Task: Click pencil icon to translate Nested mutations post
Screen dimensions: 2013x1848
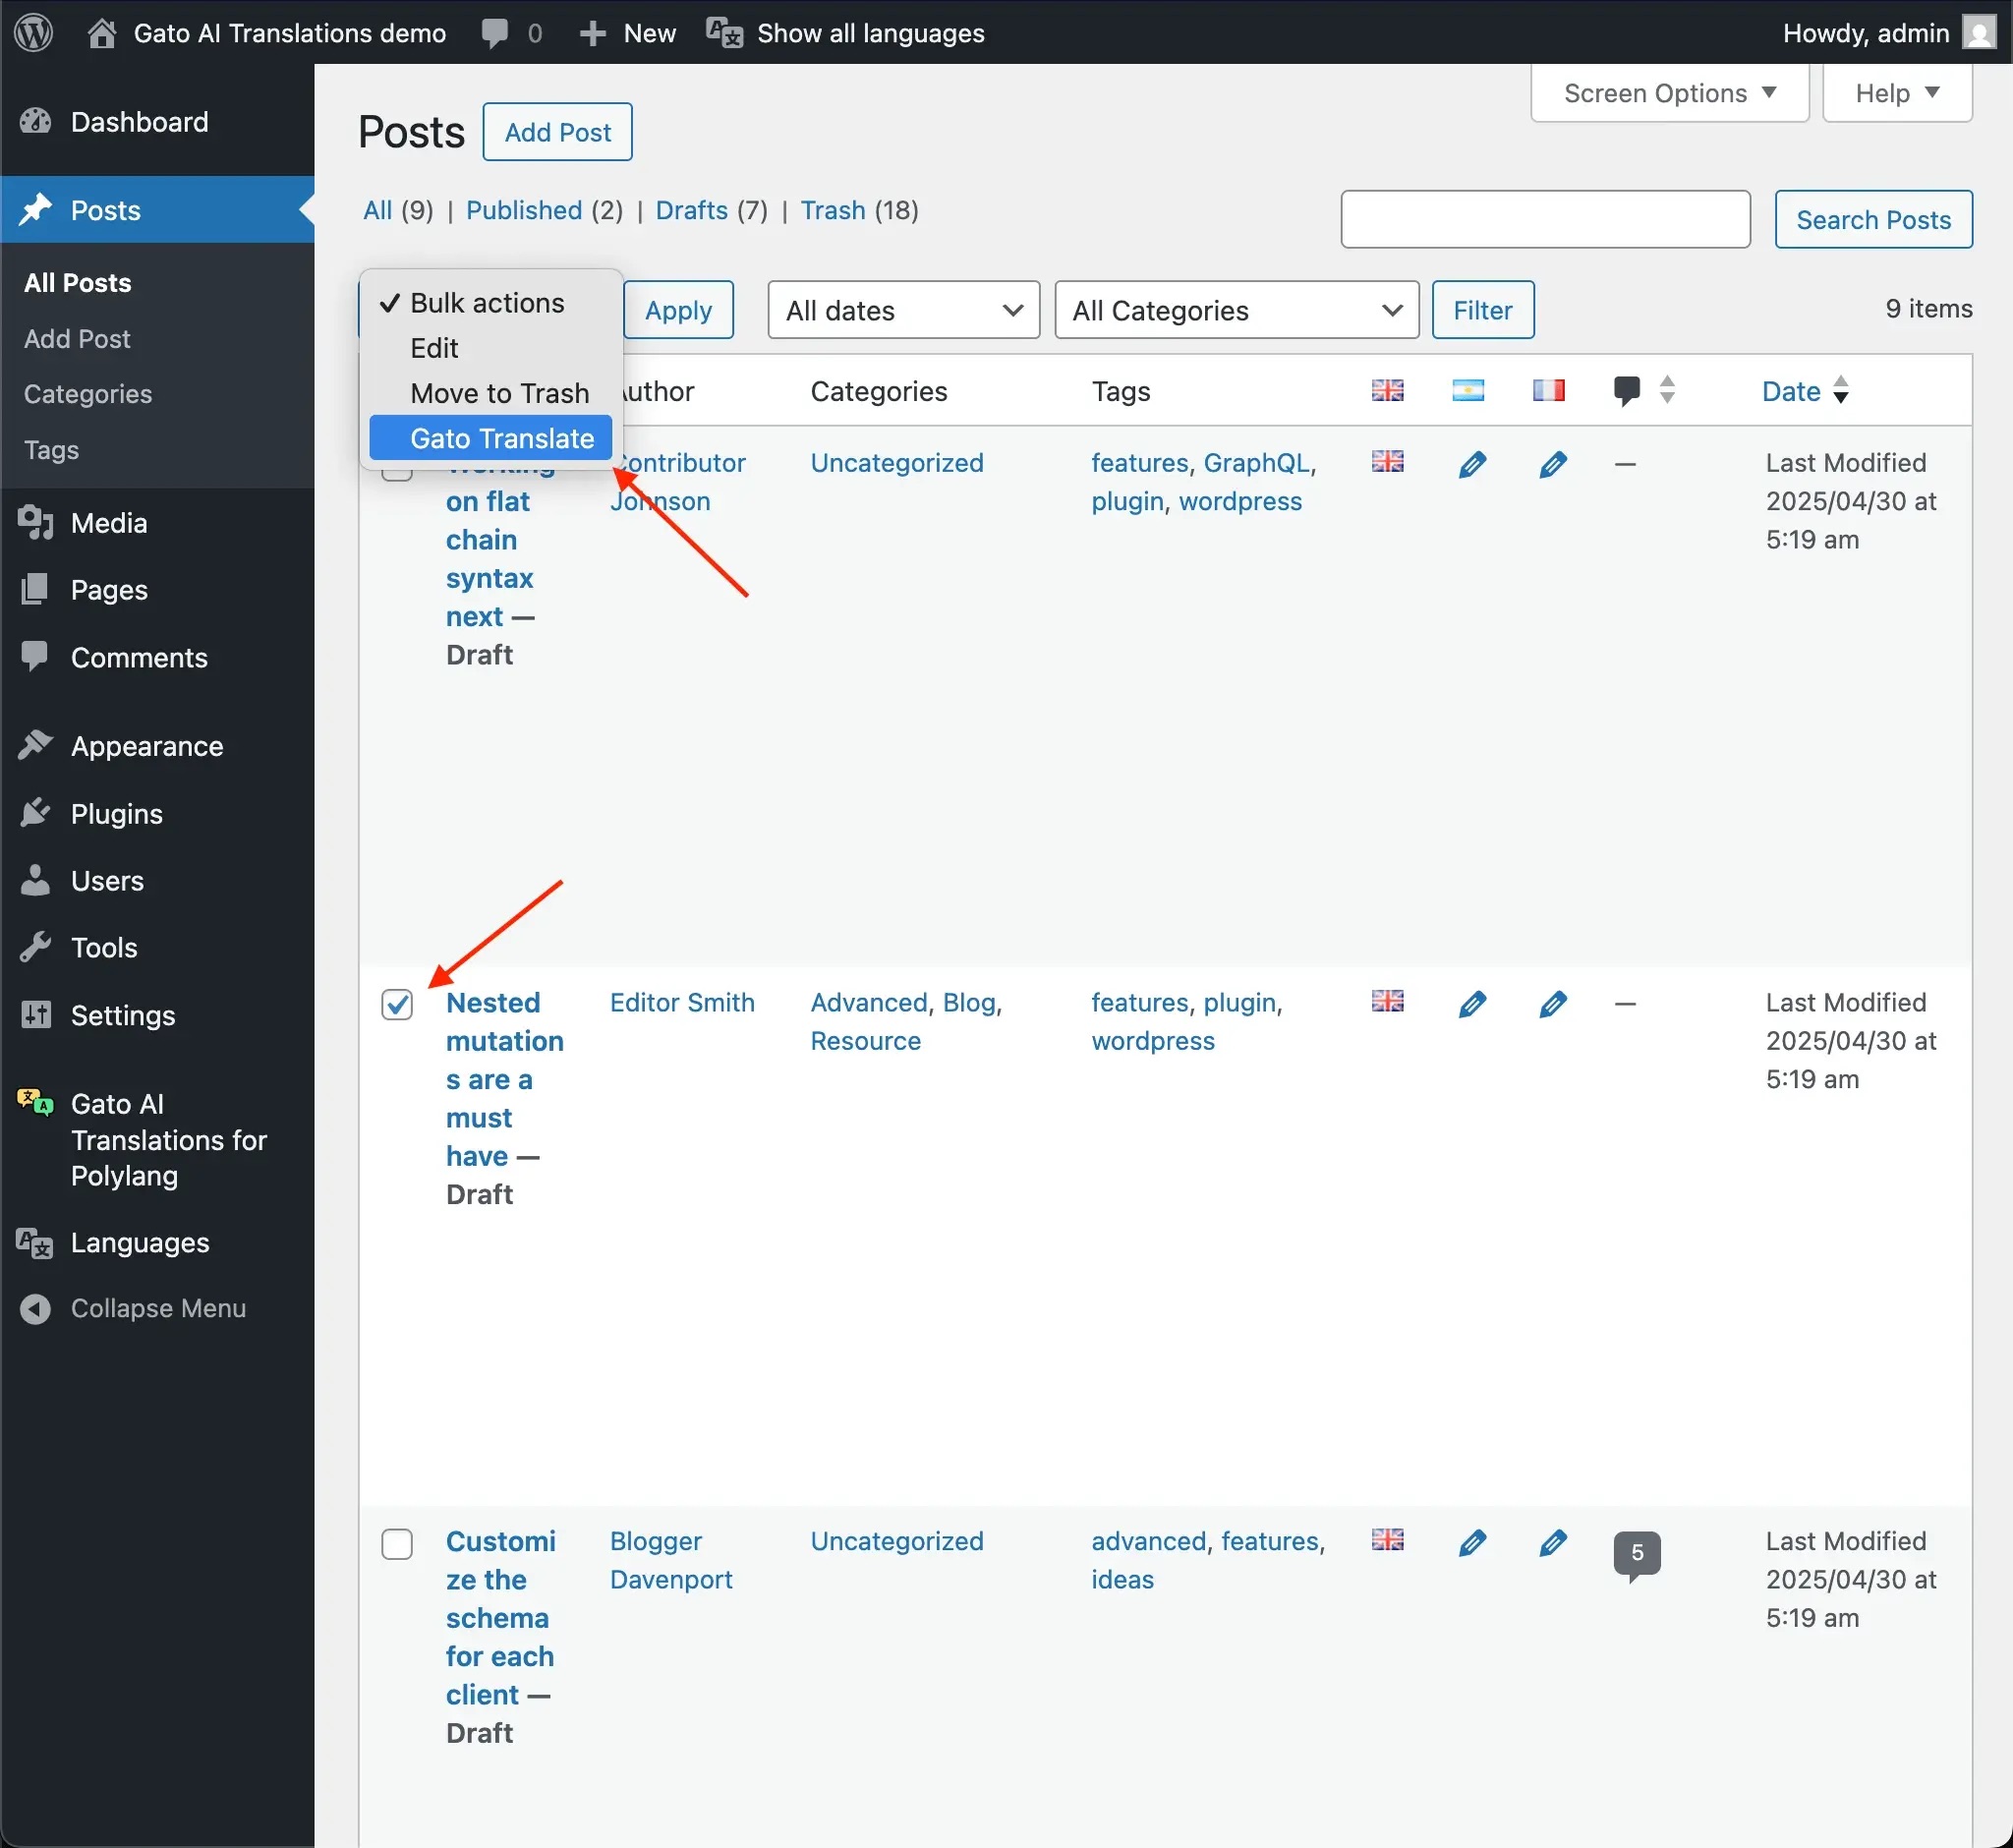Action: 1473,1004
